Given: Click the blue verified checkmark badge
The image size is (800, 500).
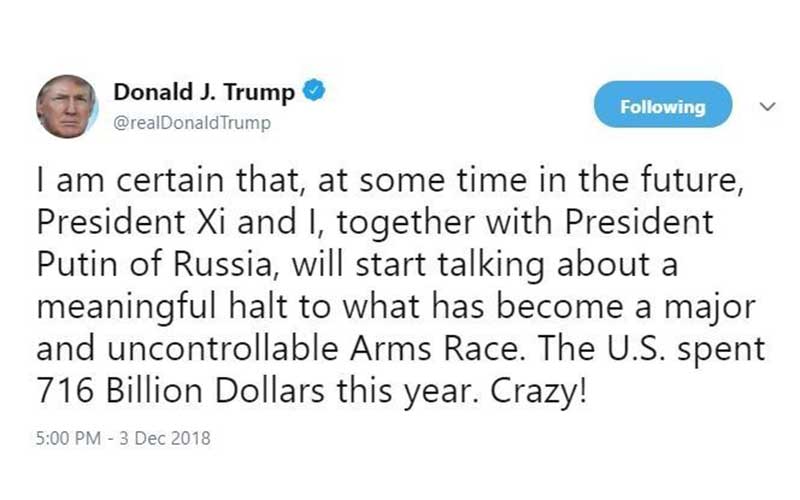Looking at the screenshot, I should coord(313,92).
